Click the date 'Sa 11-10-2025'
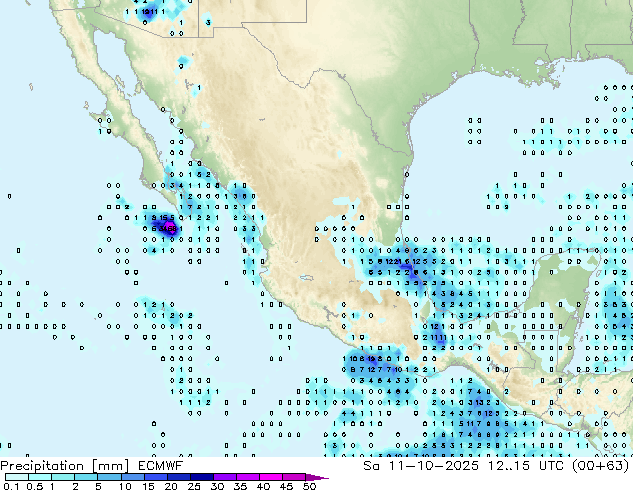 421,466
